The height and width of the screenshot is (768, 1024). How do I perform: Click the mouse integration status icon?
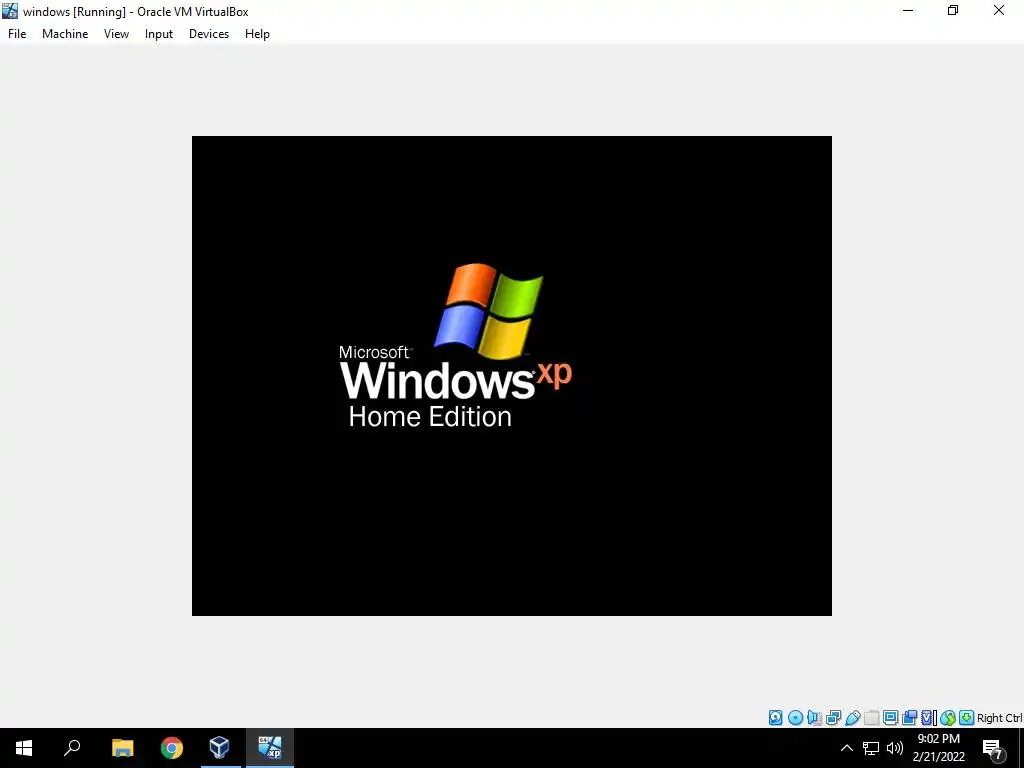tap(948, 718)
